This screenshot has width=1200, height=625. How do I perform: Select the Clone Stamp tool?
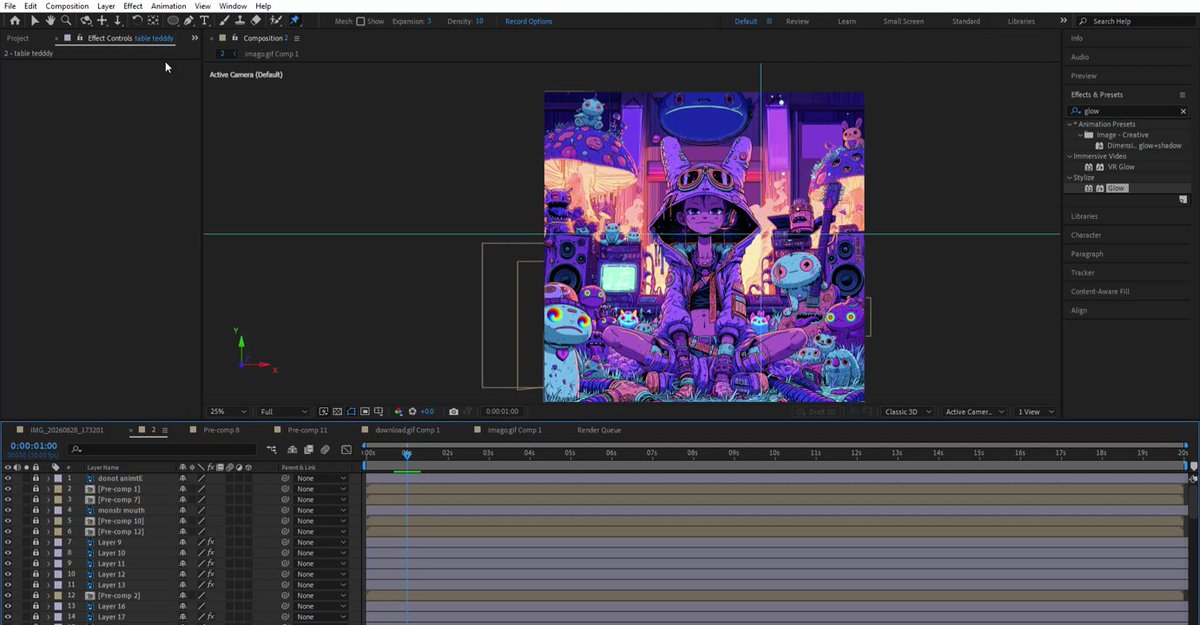(x=240, y=20)
